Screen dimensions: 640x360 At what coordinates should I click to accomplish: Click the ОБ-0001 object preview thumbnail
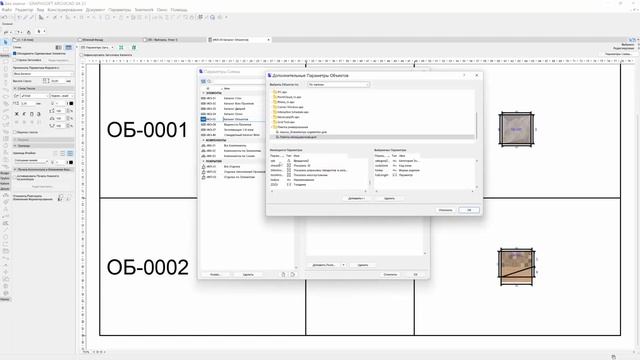(516, 129)
